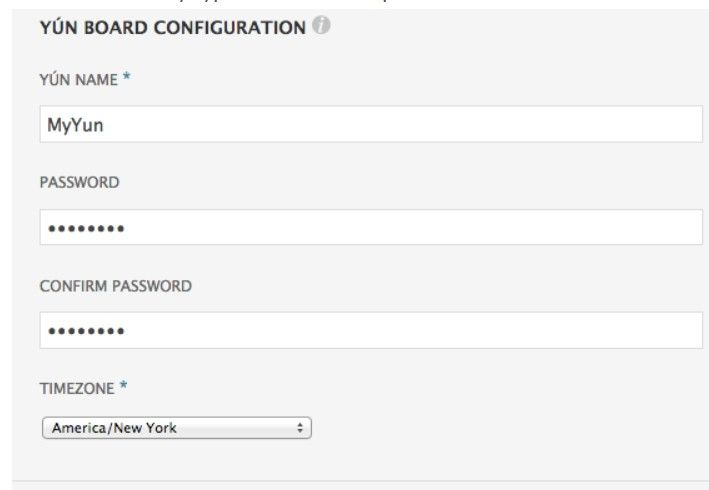Click the info icon beside Yún Board Configuration

[x=320, y=27]
